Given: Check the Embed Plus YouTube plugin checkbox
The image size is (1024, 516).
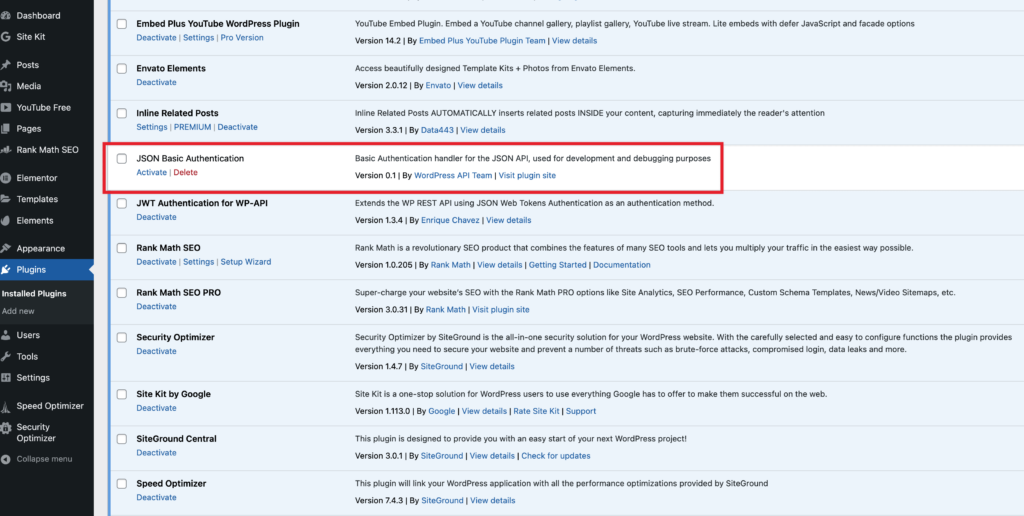Looking at the screenshot, I should point(121,24).
